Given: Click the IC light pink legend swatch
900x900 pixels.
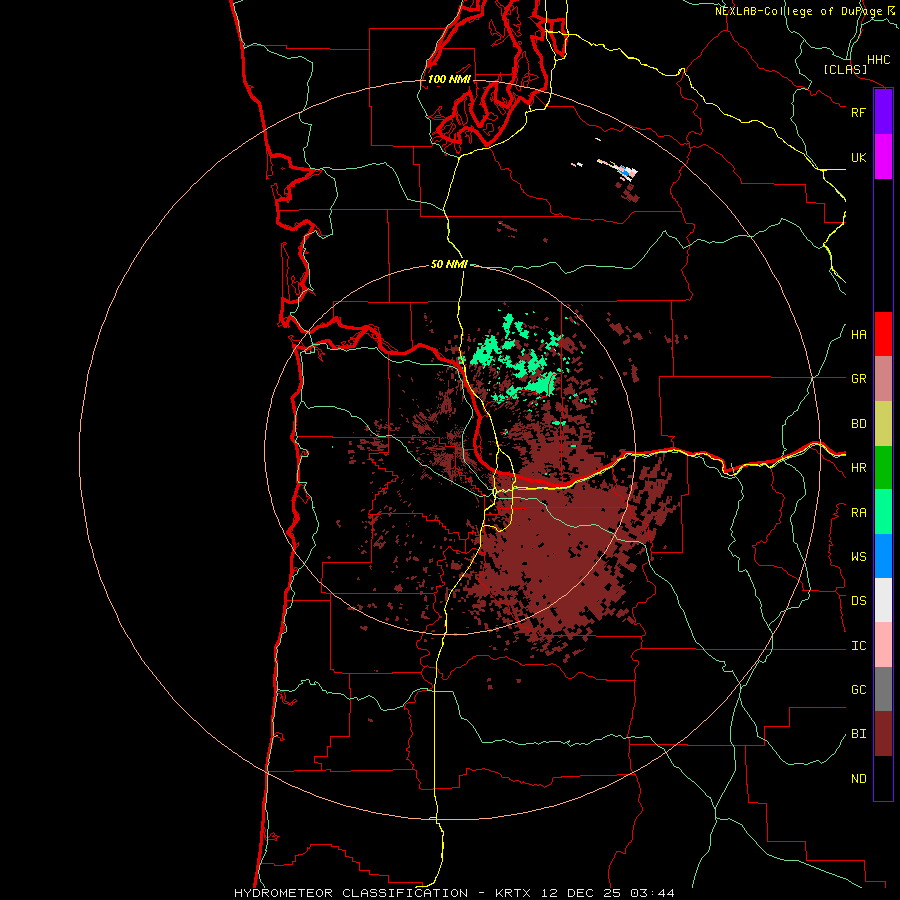Looking at the screenshot, I should 883,645.
